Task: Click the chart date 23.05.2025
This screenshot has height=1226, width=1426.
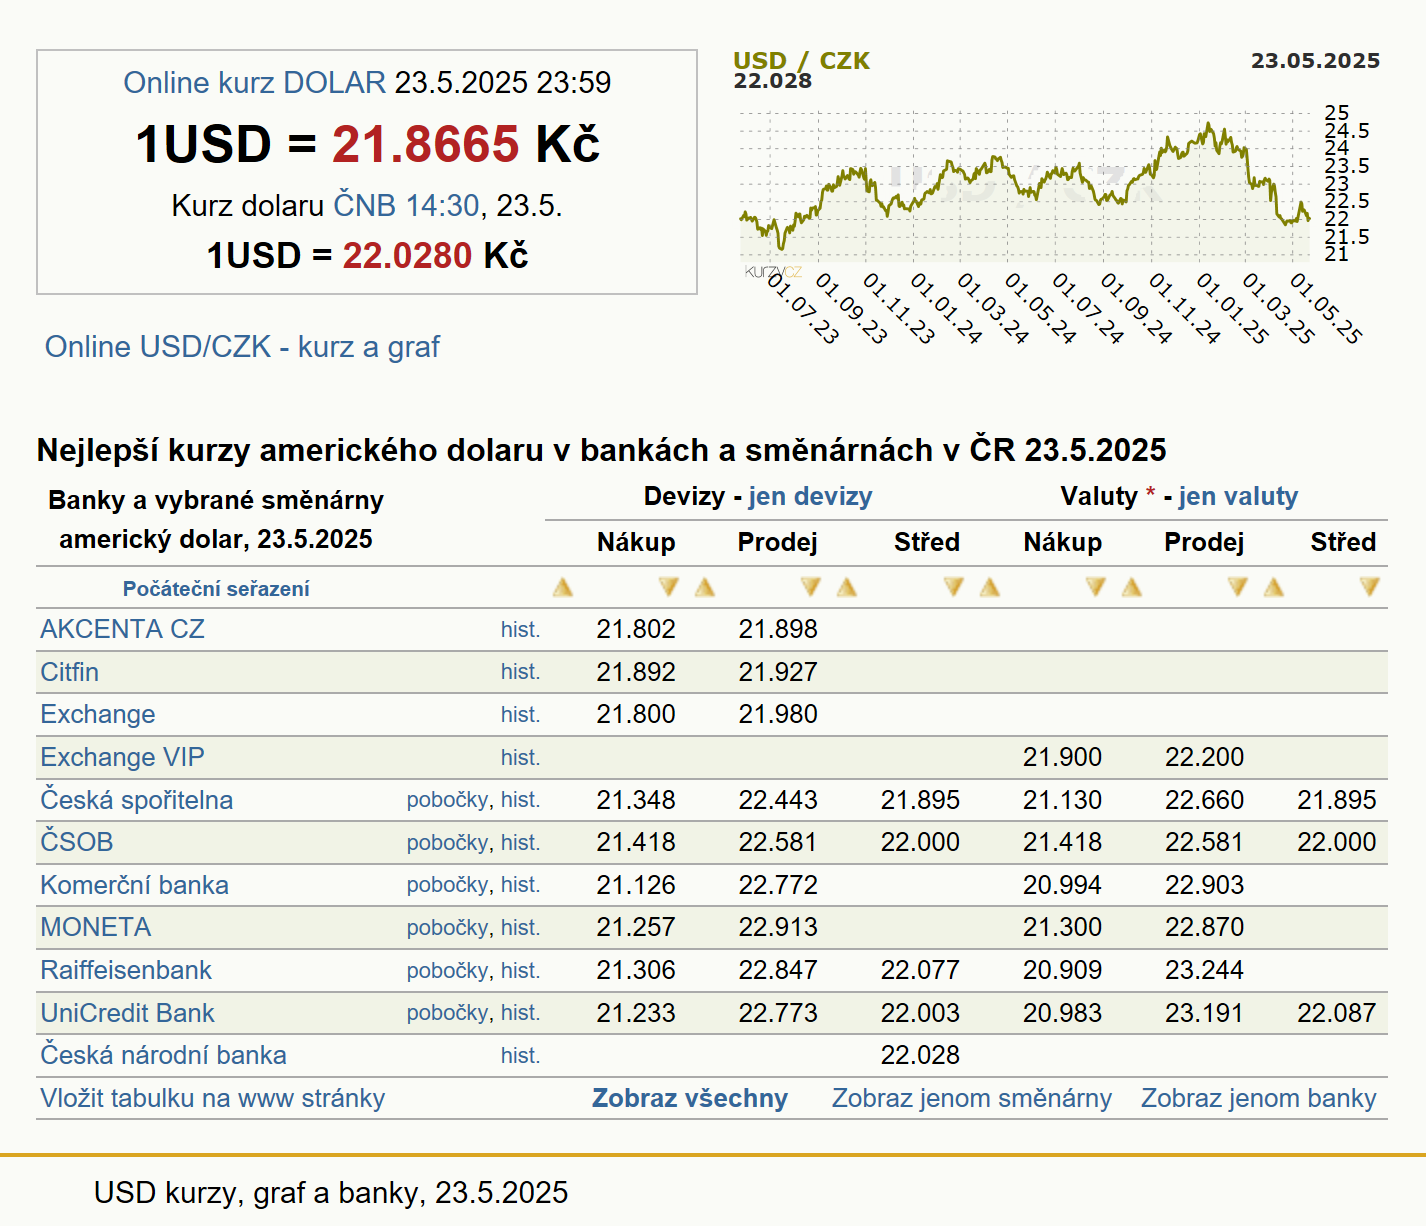Action: pos(1315,61)
